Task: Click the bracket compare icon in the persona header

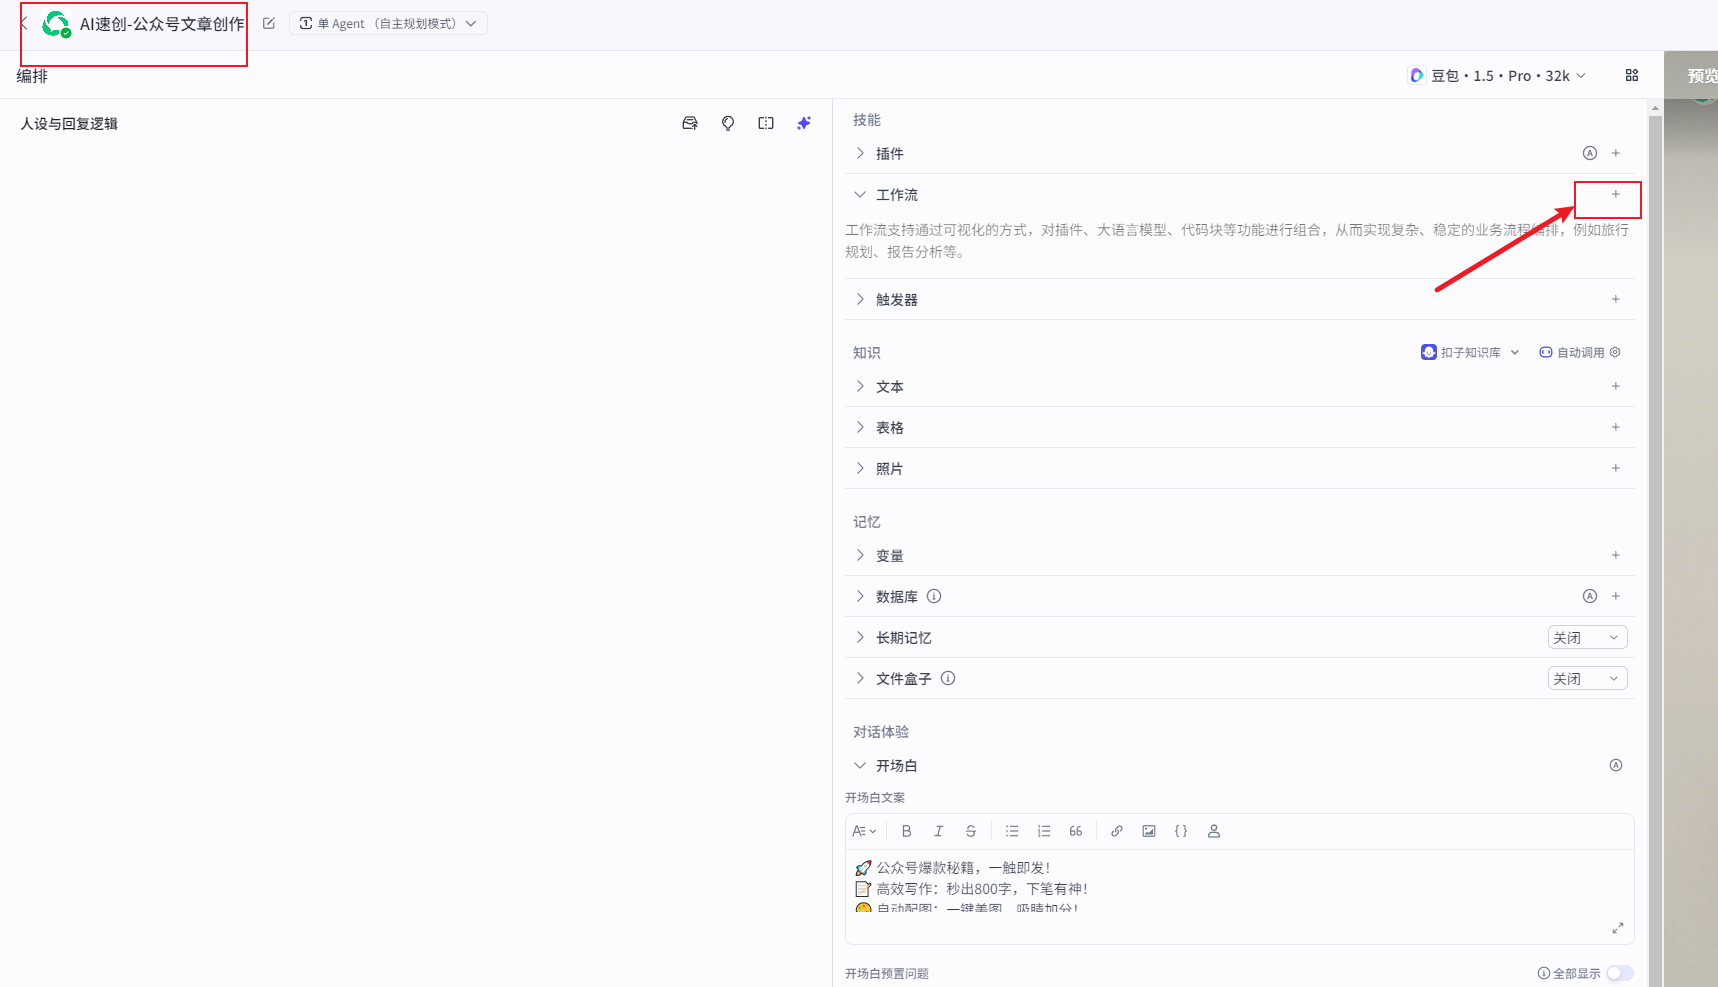Action: [x=766, y=123]
